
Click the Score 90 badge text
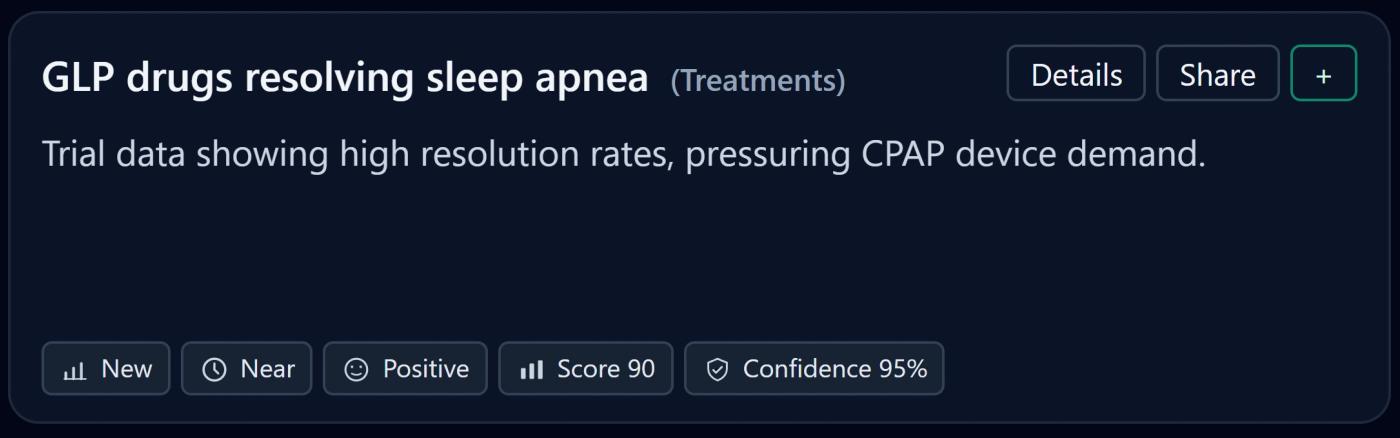coord(605,369)
